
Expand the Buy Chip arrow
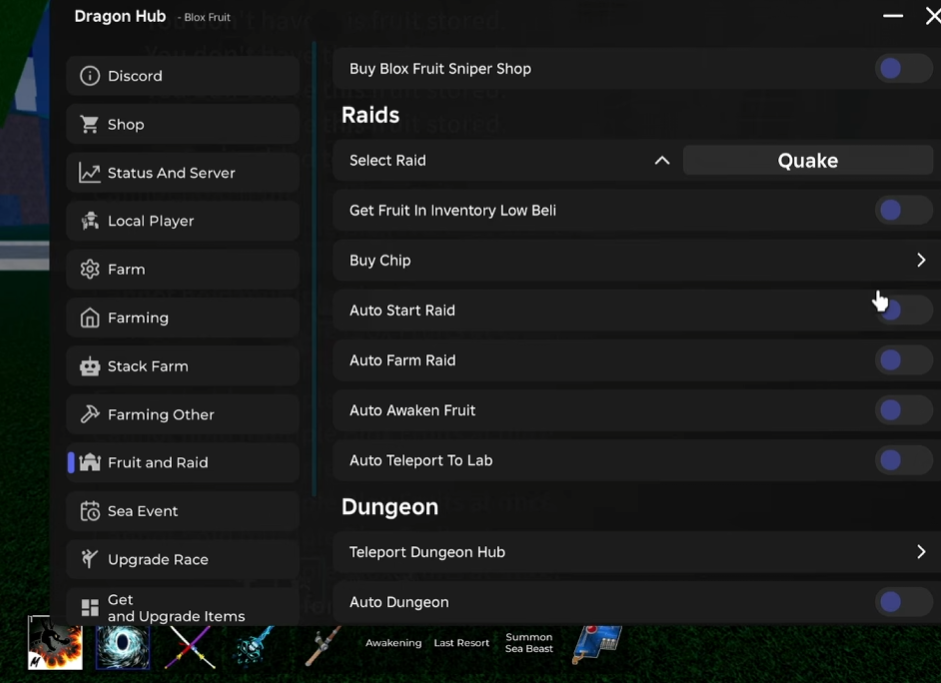tap(921, 260)
